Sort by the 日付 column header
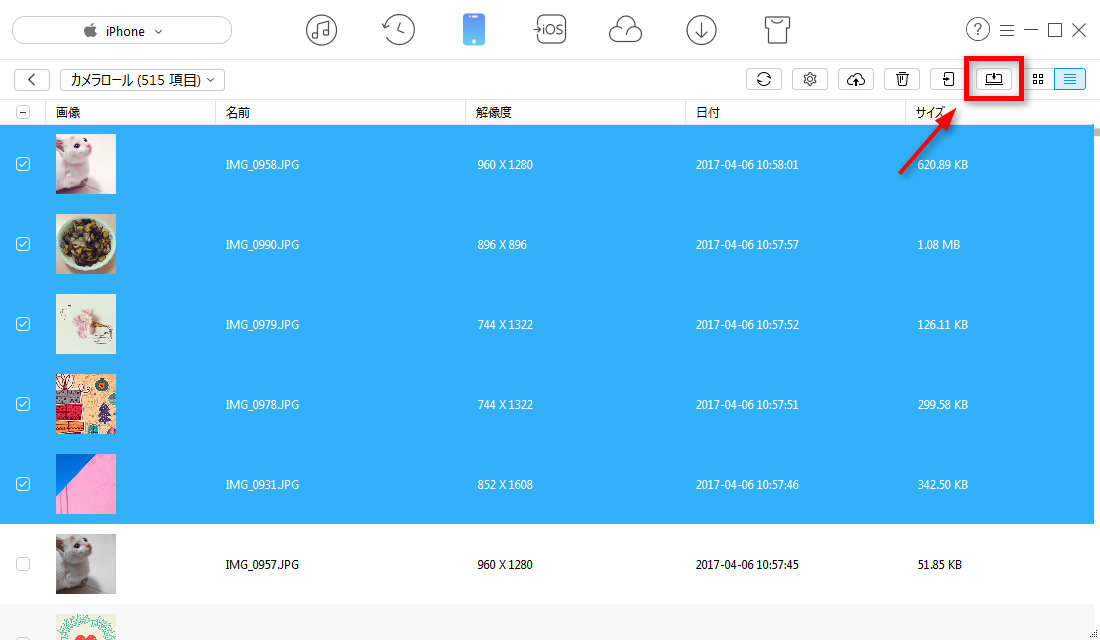Screen dimensions: 1100x640 click(796, 112)
